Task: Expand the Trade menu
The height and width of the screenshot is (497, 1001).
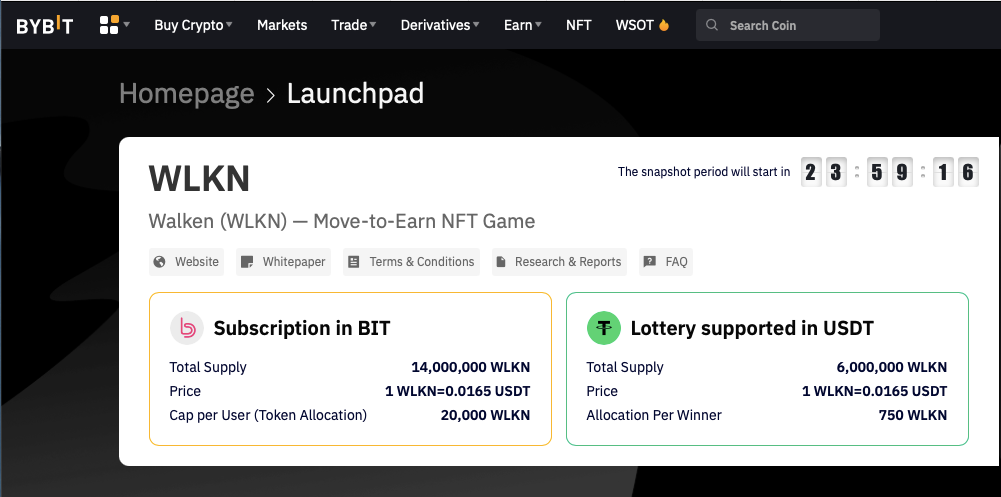Action: coord(354,25)
